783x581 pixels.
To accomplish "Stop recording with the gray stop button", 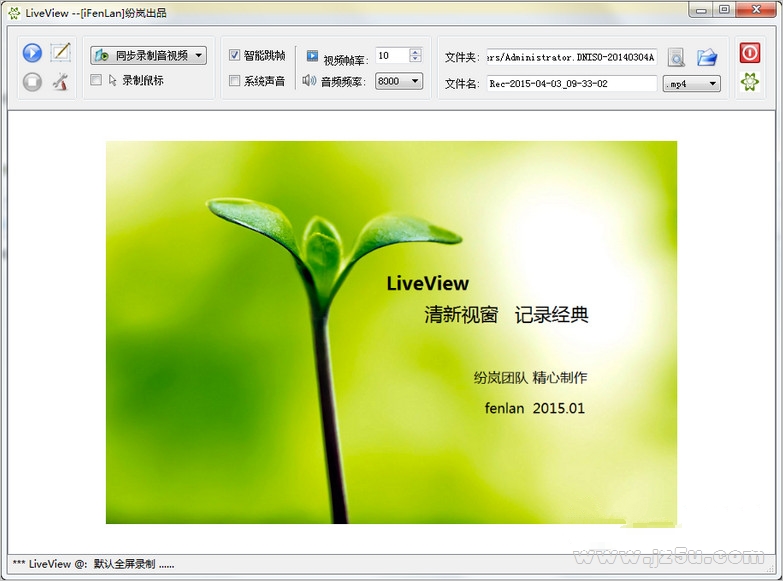I will (32, 82).
